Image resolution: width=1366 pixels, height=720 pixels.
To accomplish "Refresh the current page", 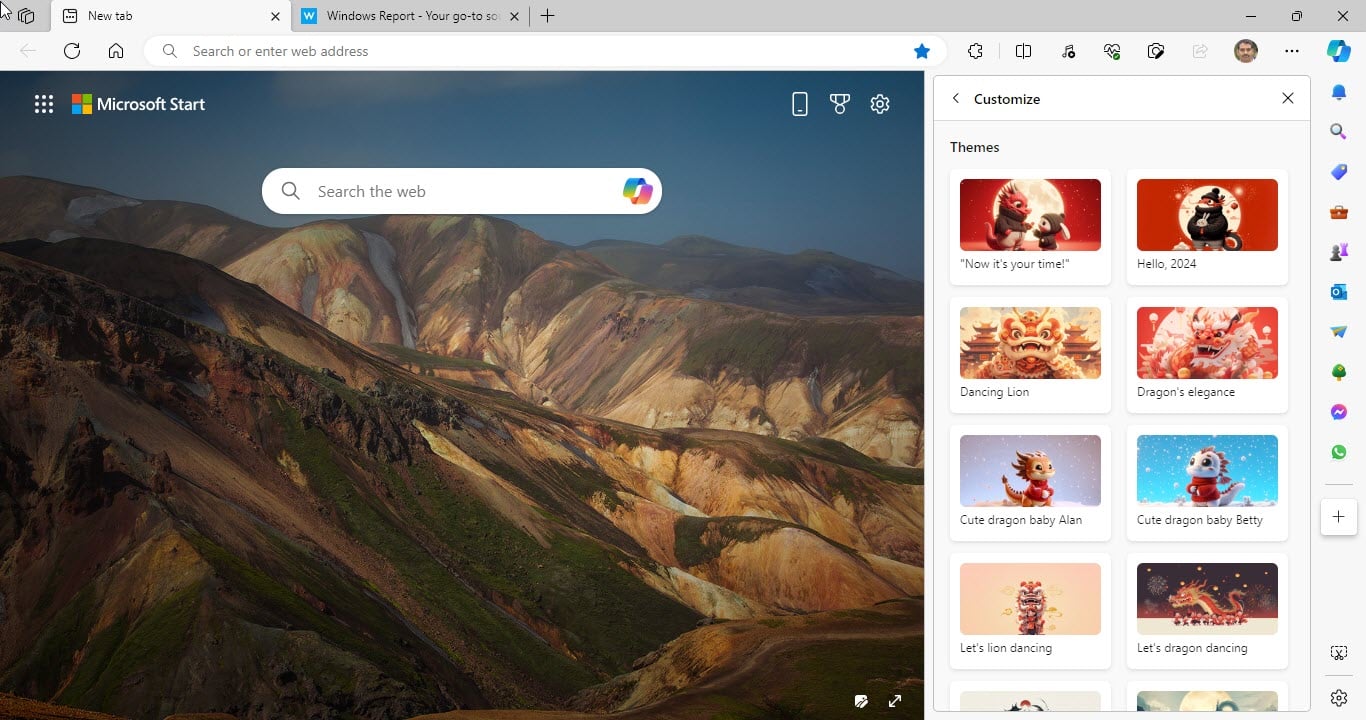I will (x=72, y=51).
